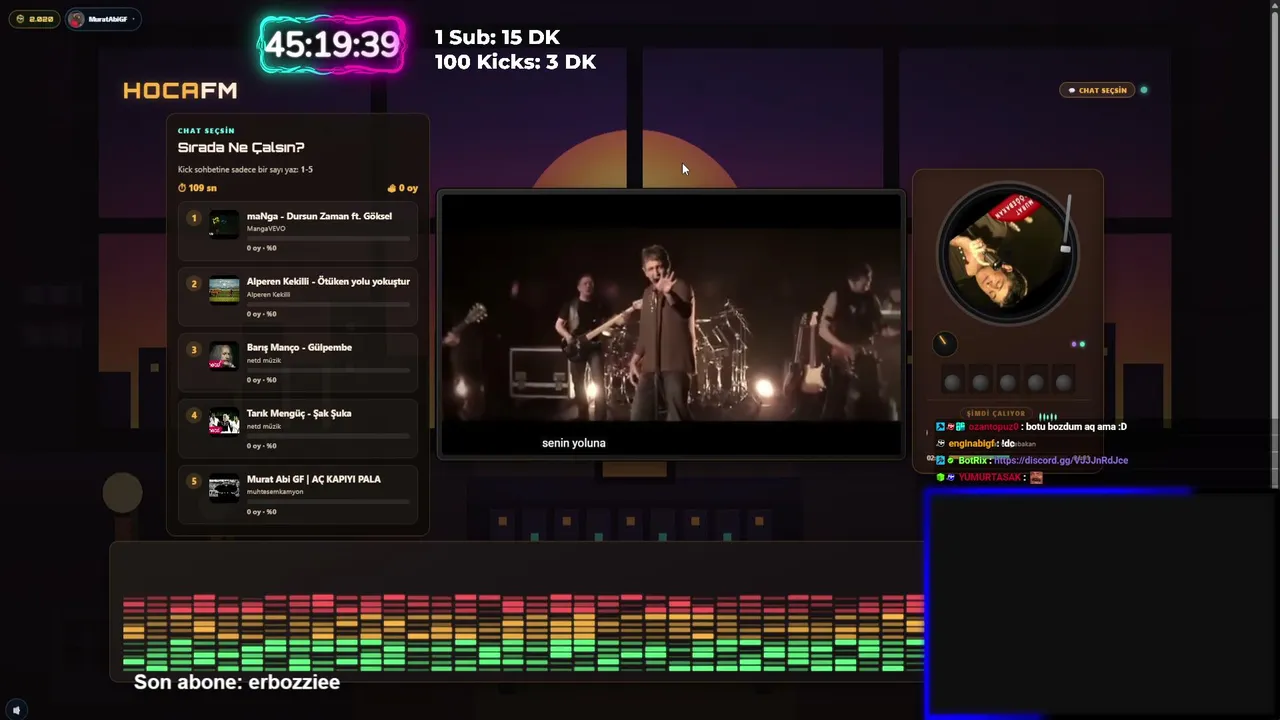Click the spinning vinyl record album art
This screenshot has width=1280, height=720.
(x=1007, y=253)
